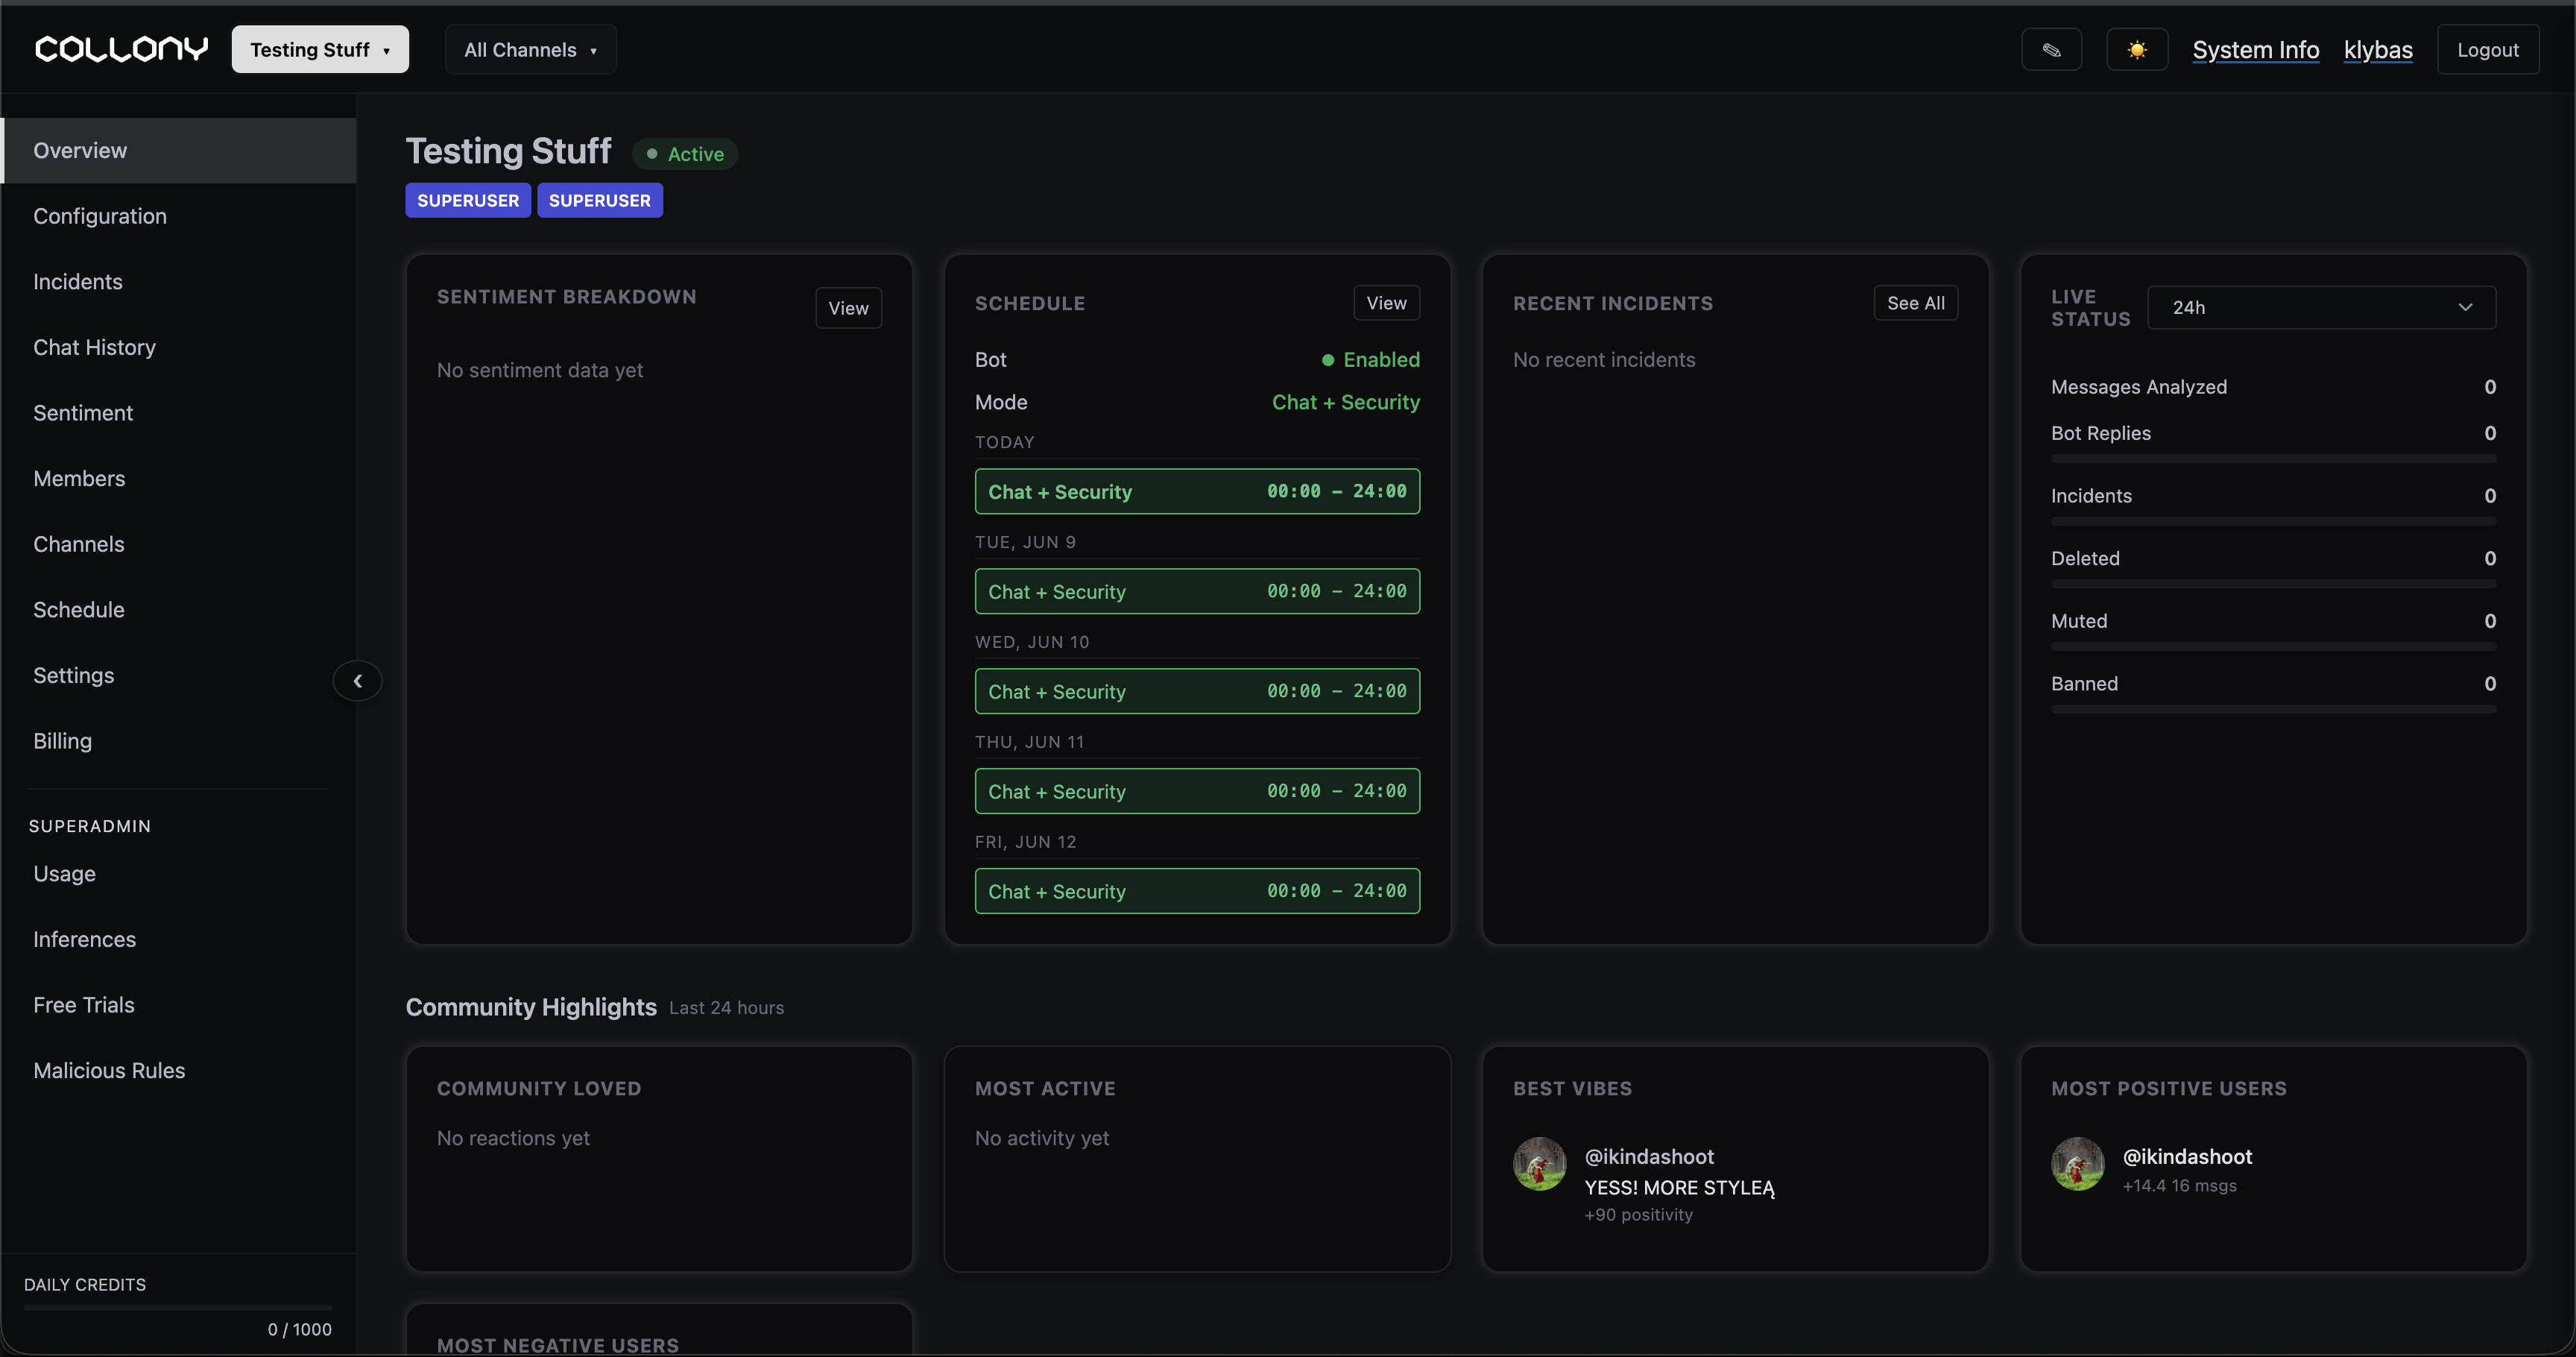The image size is (2576, 1357).
Task: Click '0 / 1000' daily credits value
Action: pyautogui.click(x=299, y=1329)
